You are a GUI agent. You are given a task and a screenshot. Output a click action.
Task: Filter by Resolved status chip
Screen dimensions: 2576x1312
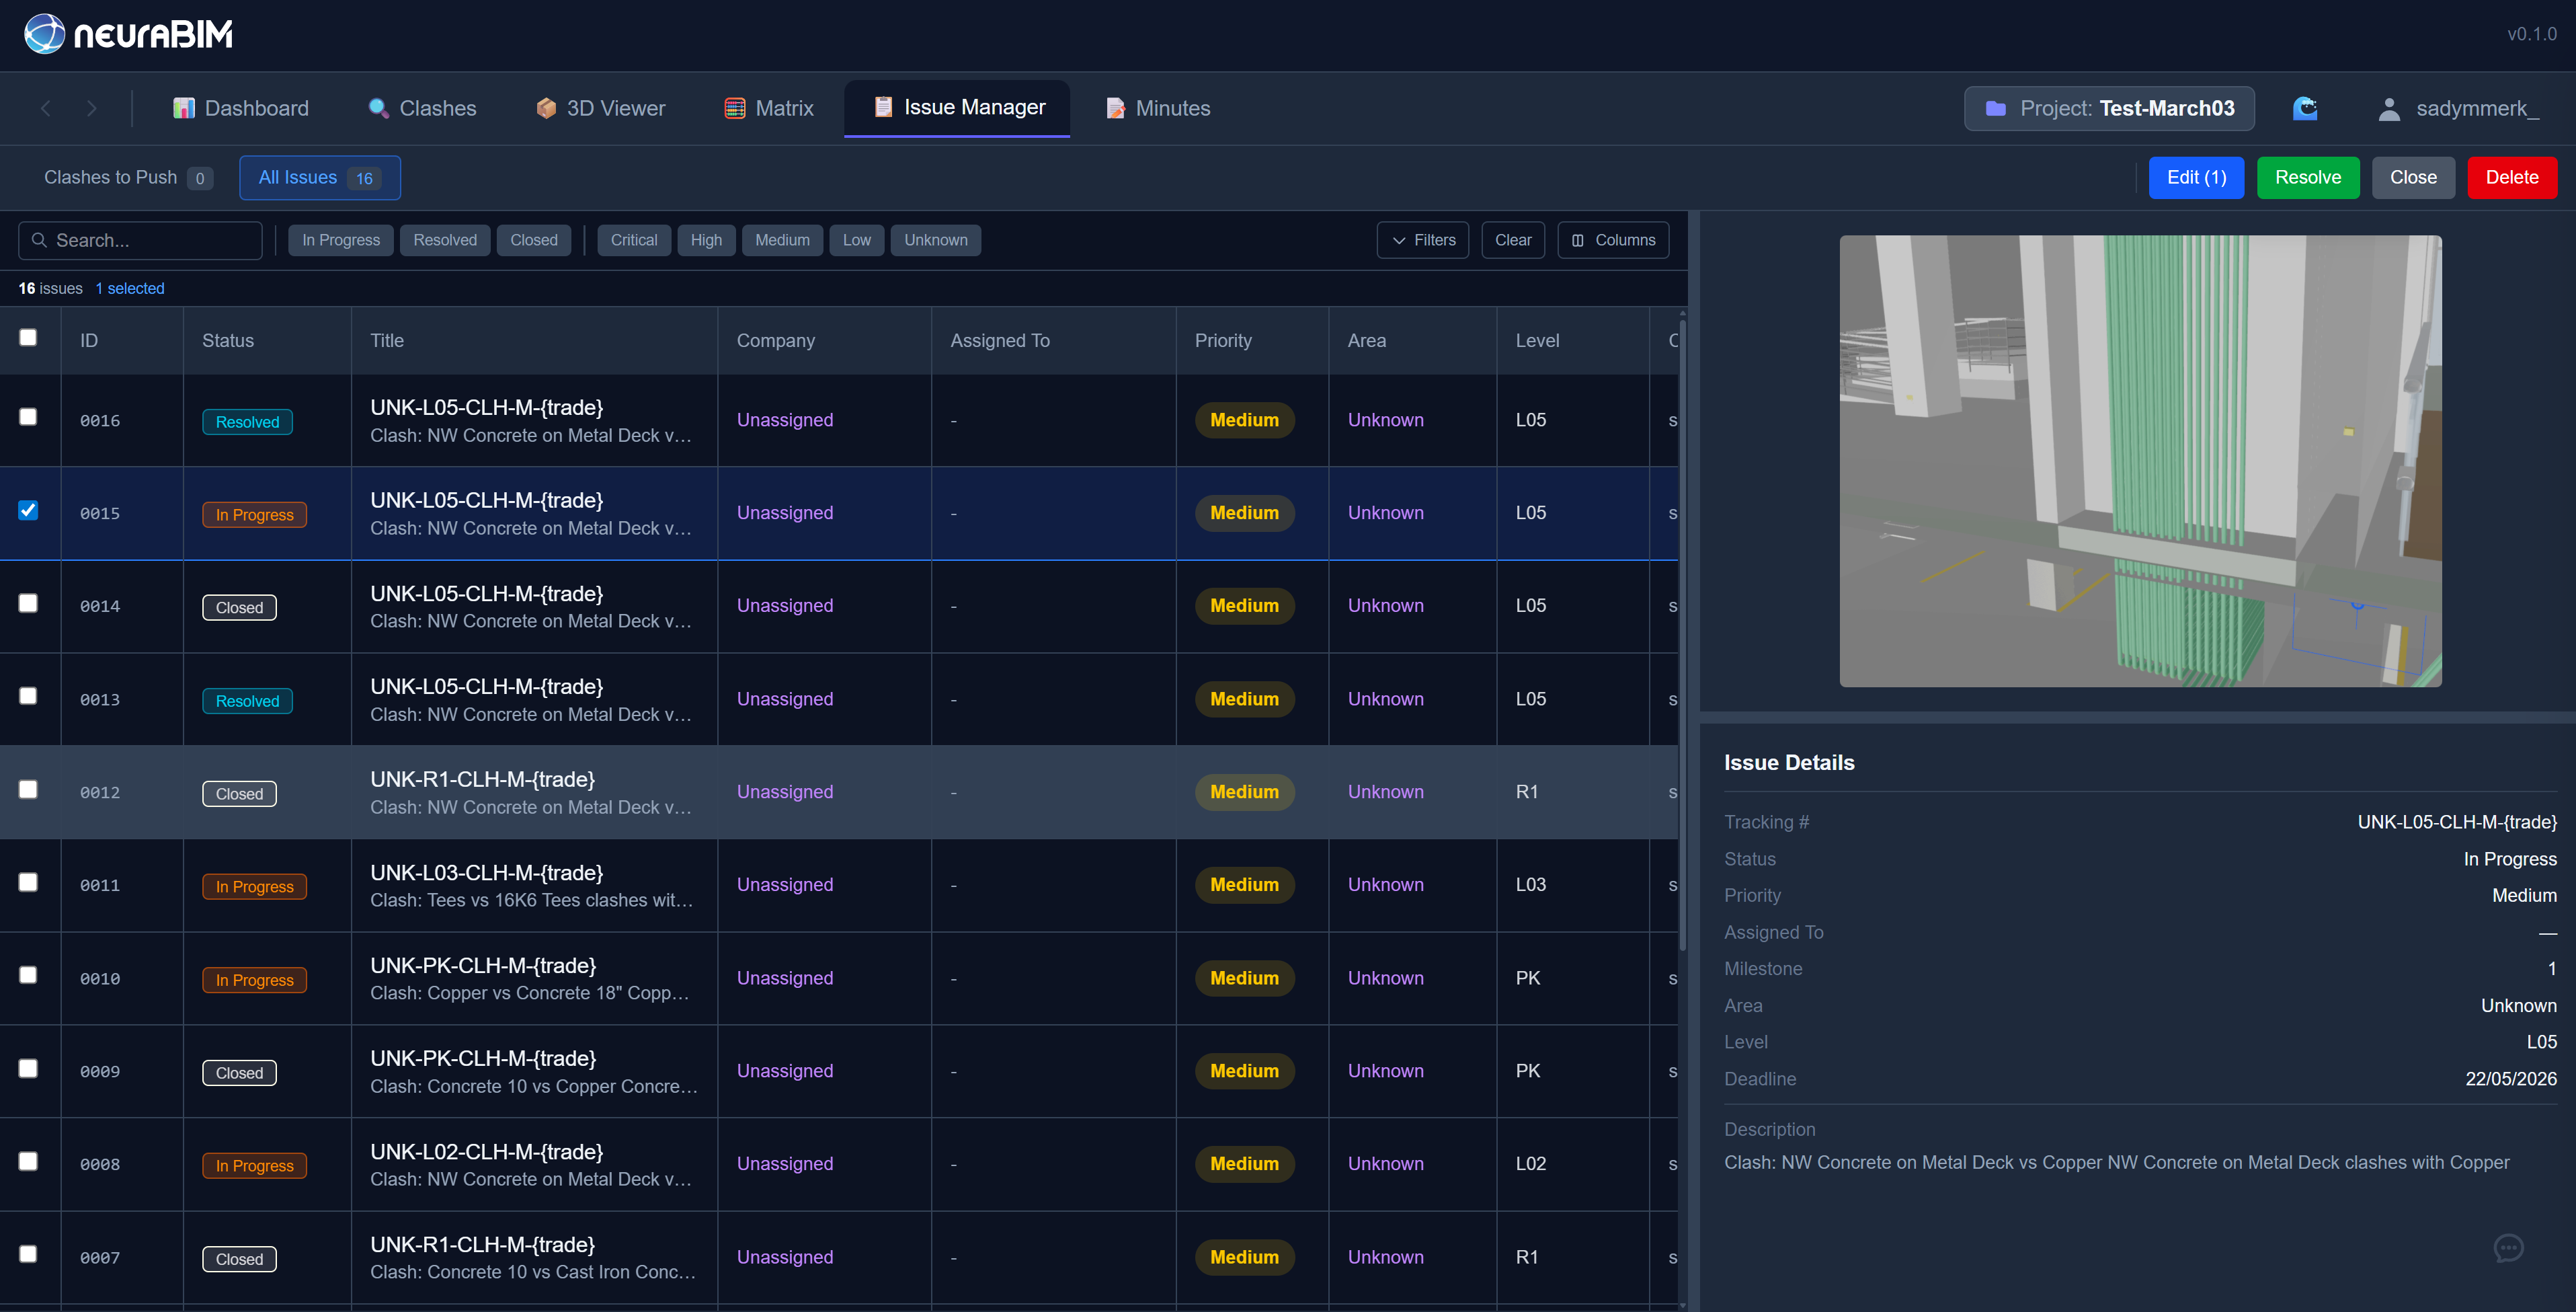[x=445, y=240]
